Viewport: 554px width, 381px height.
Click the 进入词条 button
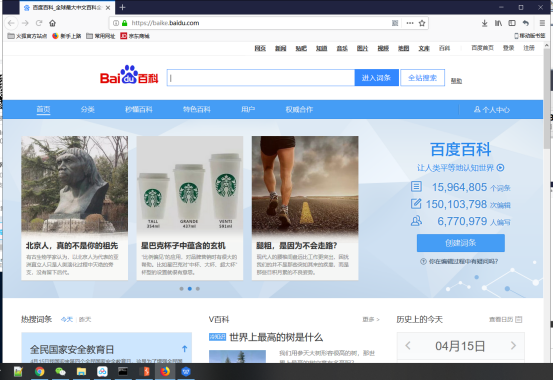coord(377,78)
